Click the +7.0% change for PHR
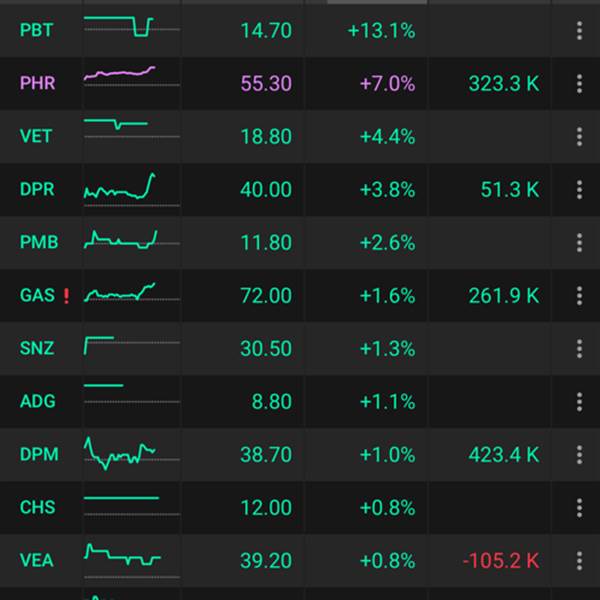Image resolution: width=600 pixels, height=600 pixels. (x=387, y=83)
